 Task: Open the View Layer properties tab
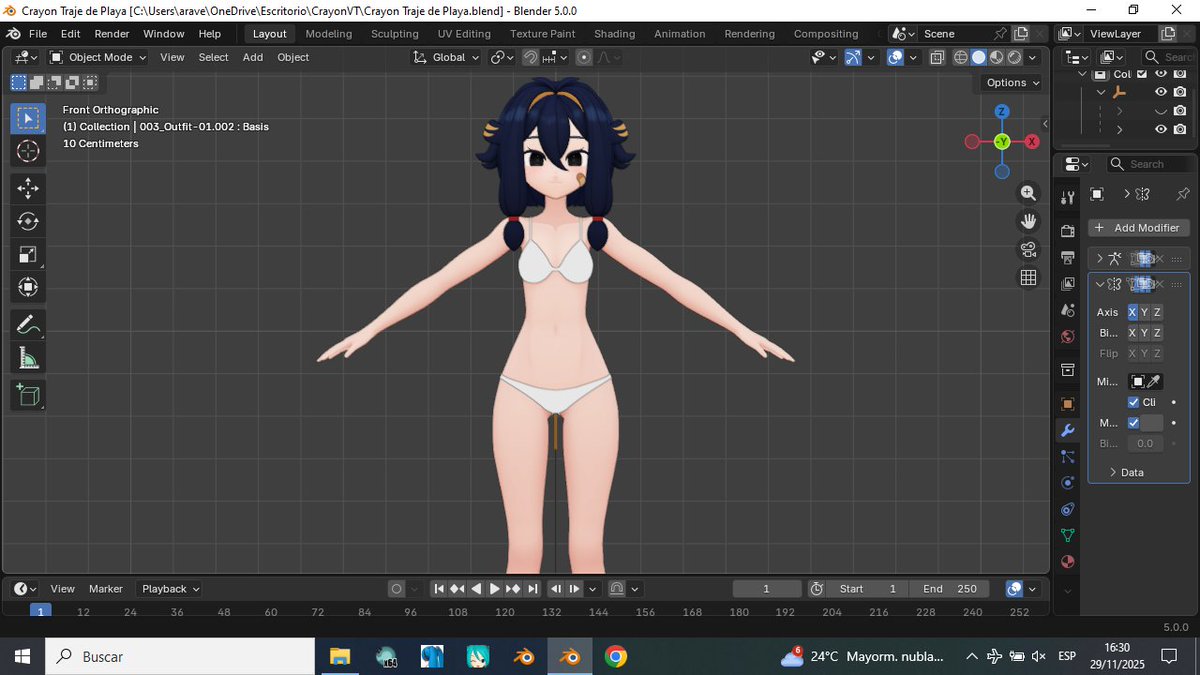click(1067, 284)
